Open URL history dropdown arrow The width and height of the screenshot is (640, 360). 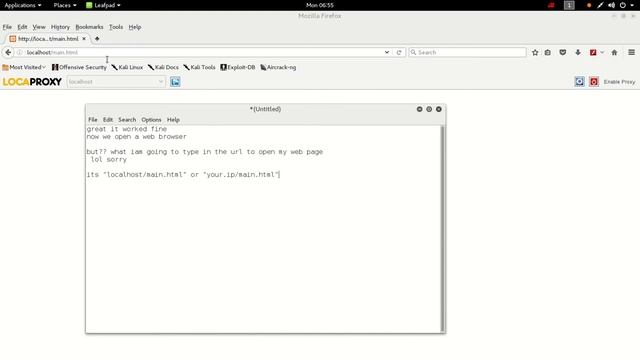387,52
